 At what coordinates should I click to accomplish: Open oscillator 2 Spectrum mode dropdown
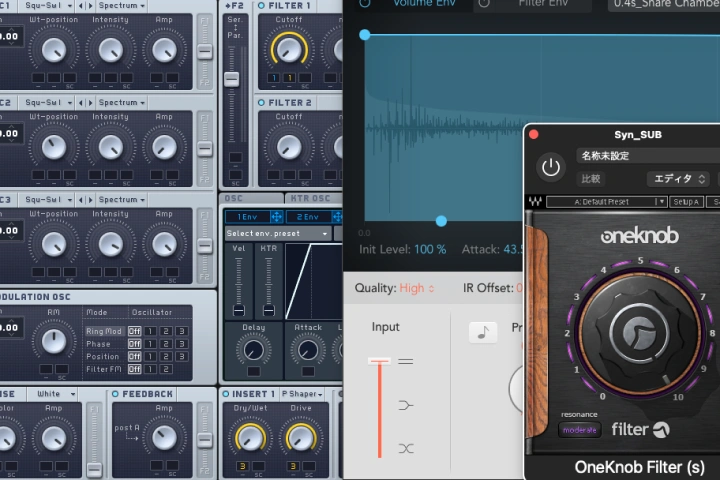[x=122, y=102]
